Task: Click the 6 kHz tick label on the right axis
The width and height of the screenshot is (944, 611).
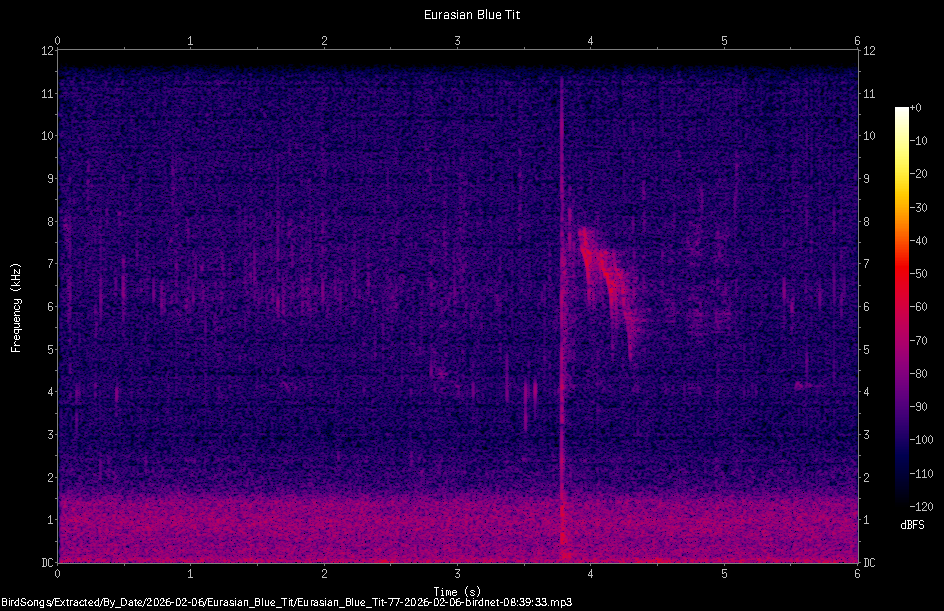Action: pyautogui.click(x=866, y=306)
